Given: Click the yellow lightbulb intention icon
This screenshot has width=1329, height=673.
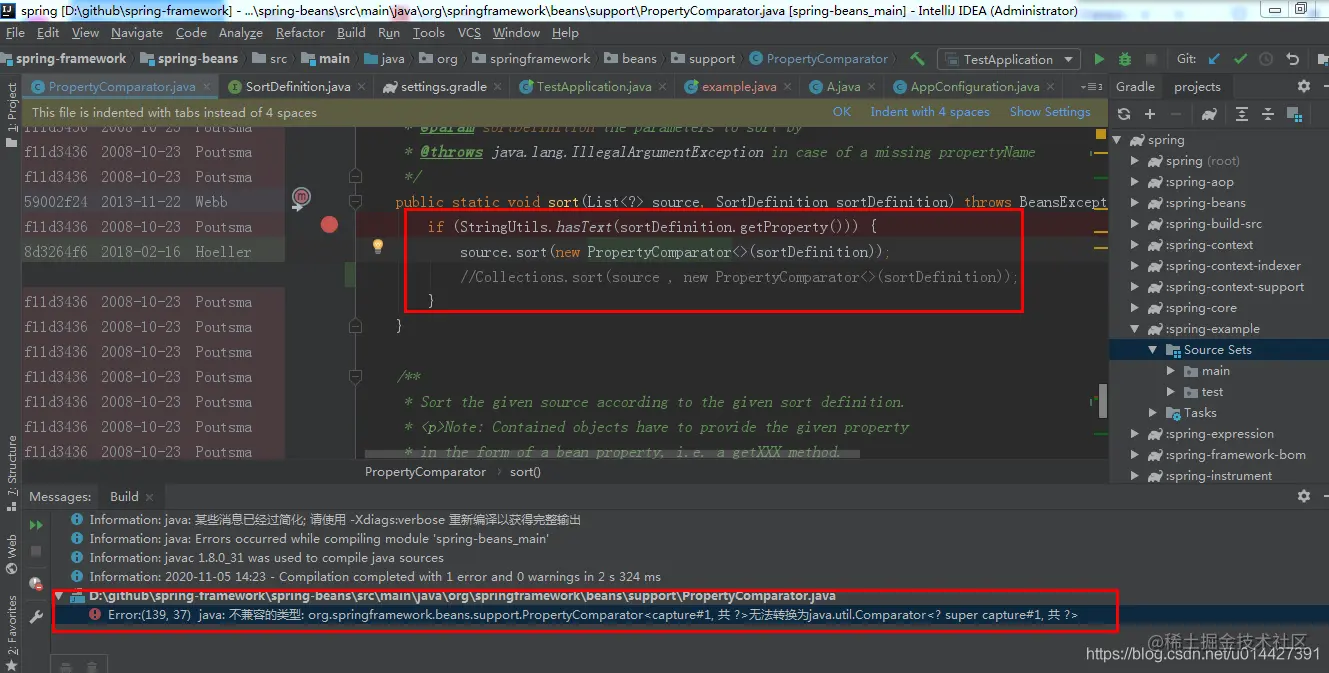Looking at the screenshot, I should pos(378,246).
